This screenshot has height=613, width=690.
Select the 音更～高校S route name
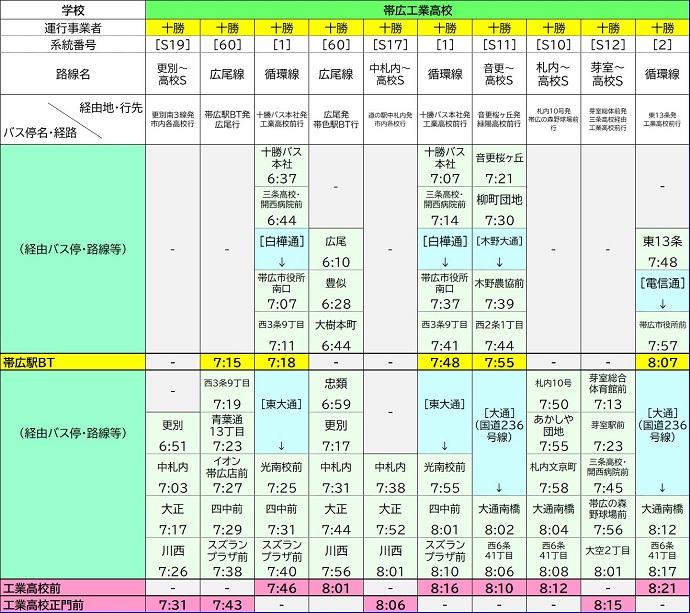click(x=499, y=74)
